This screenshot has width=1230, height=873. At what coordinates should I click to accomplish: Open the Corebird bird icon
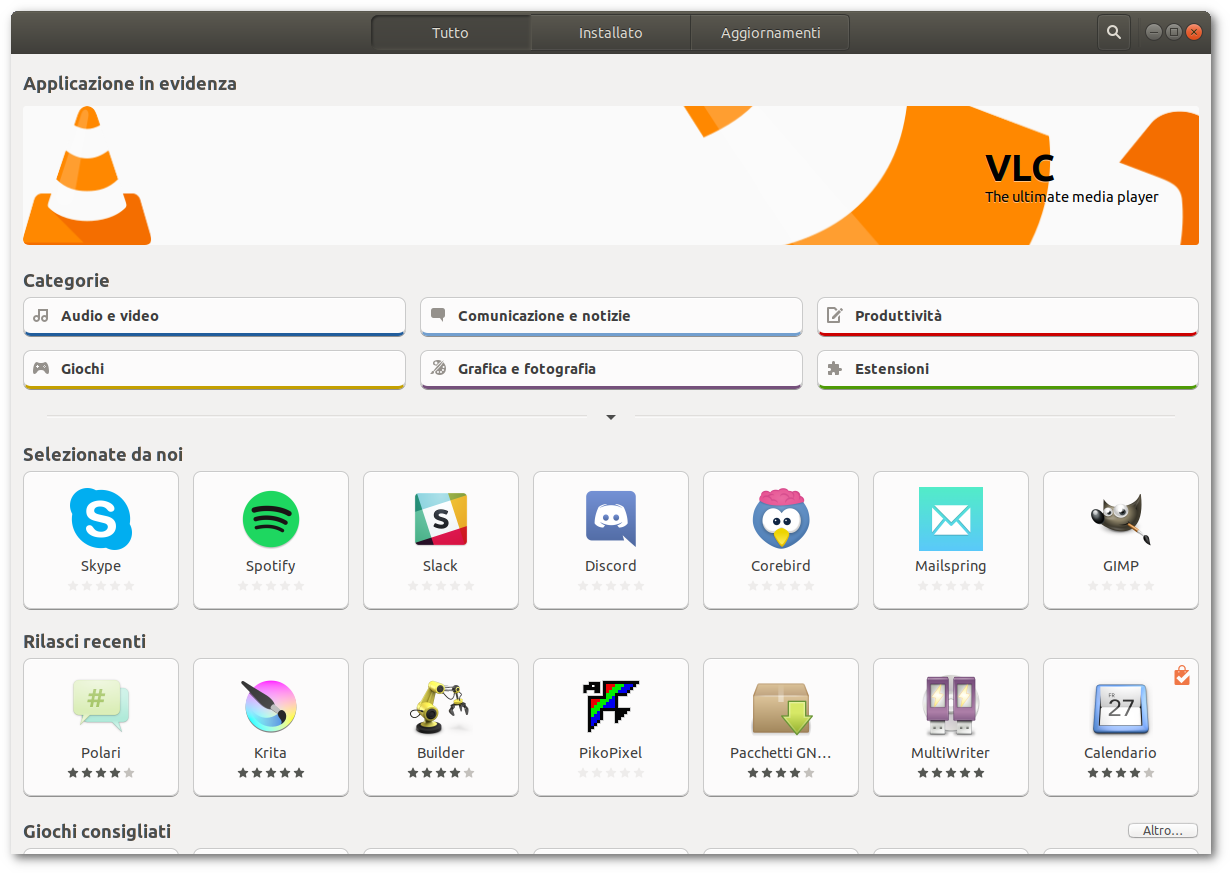tap(781, 519)
